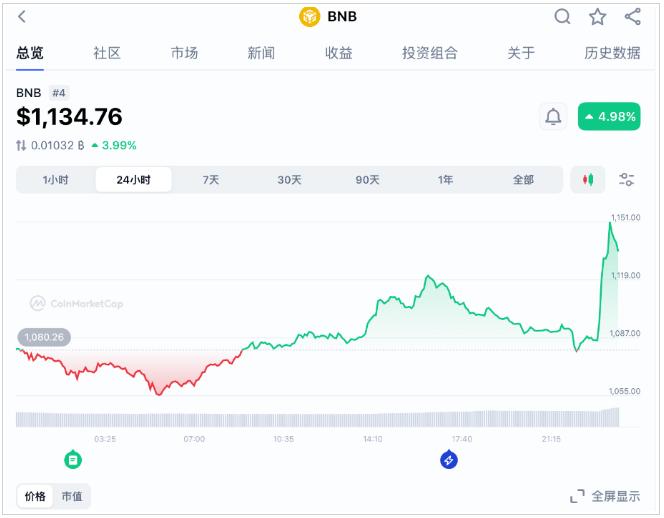The width and height of the screenshot is (664, 518).
Task: Click the 全屏显示 fullscreen button
Action: [605, 496]
